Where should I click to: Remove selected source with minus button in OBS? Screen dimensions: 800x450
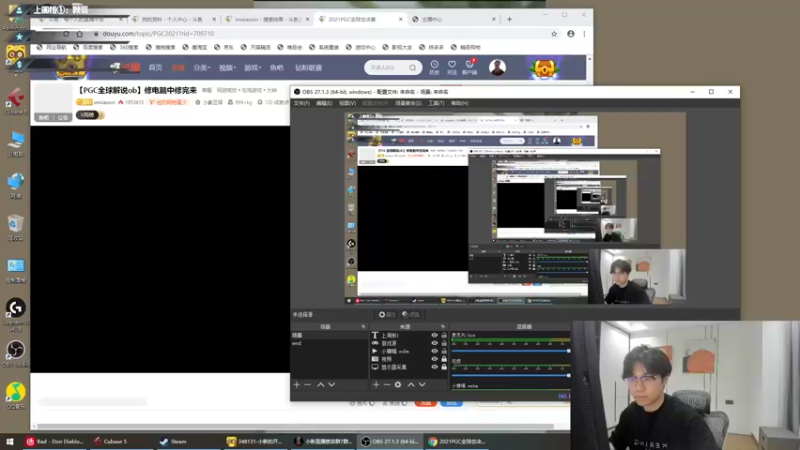tap(387, 385)
